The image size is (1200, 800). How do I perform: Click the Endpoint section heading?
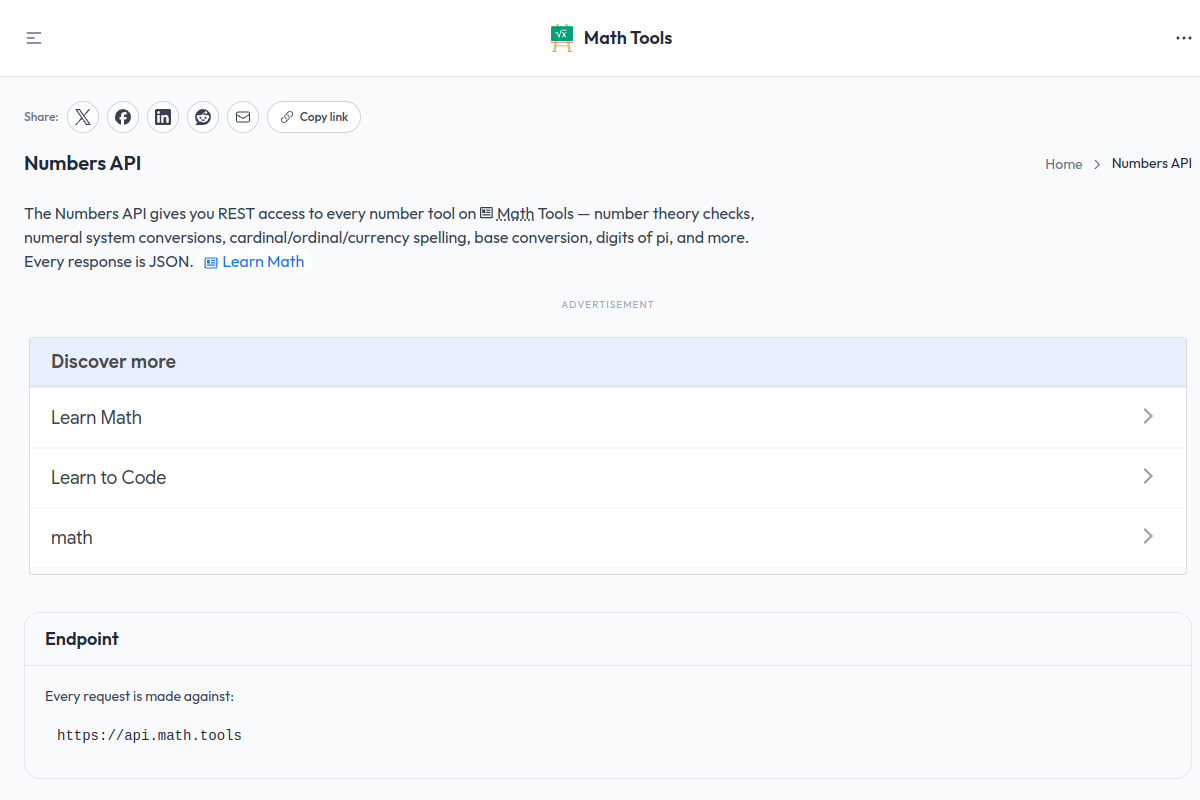click(82, 639)
